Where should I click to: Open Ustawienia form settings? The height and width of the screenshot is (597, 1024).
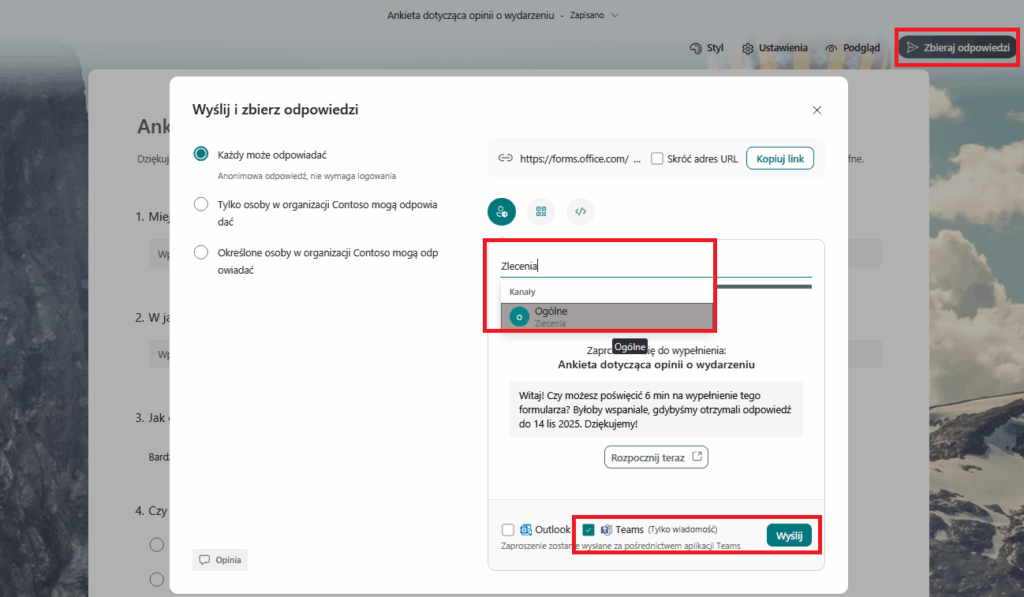click(775, 48)
